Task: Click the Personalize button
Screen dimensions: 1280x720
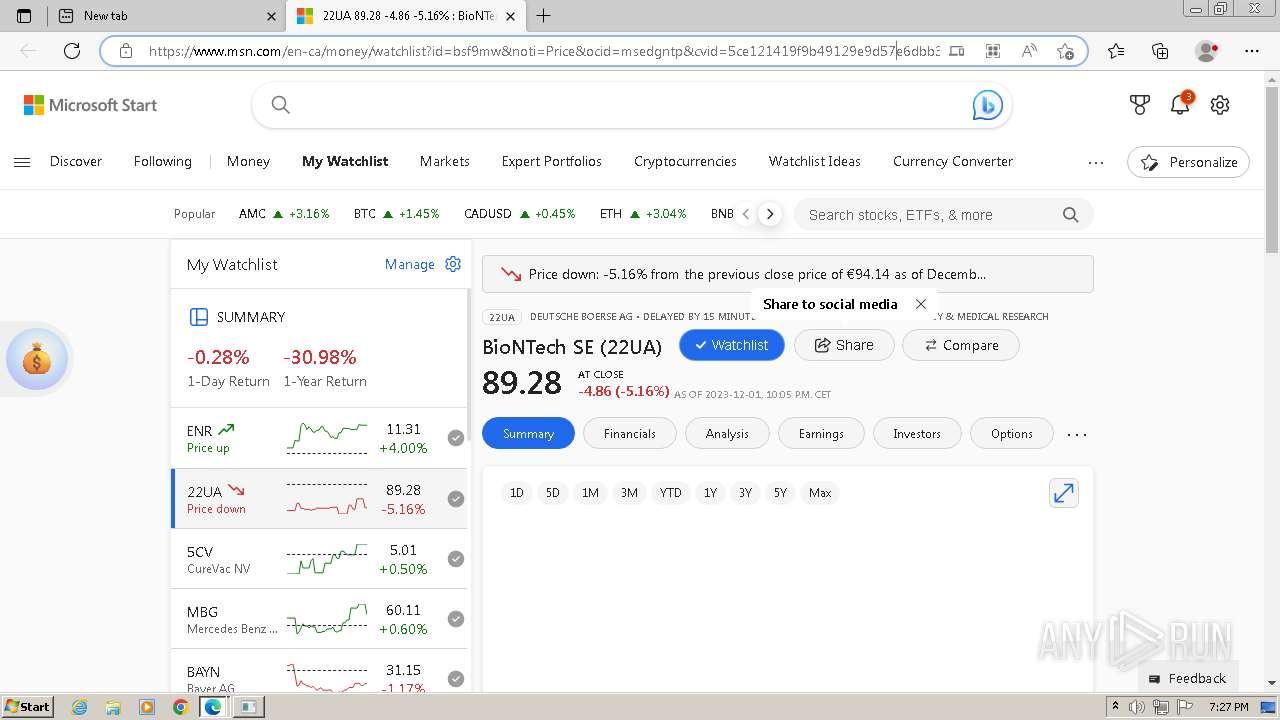Action: click(1188, 162)
